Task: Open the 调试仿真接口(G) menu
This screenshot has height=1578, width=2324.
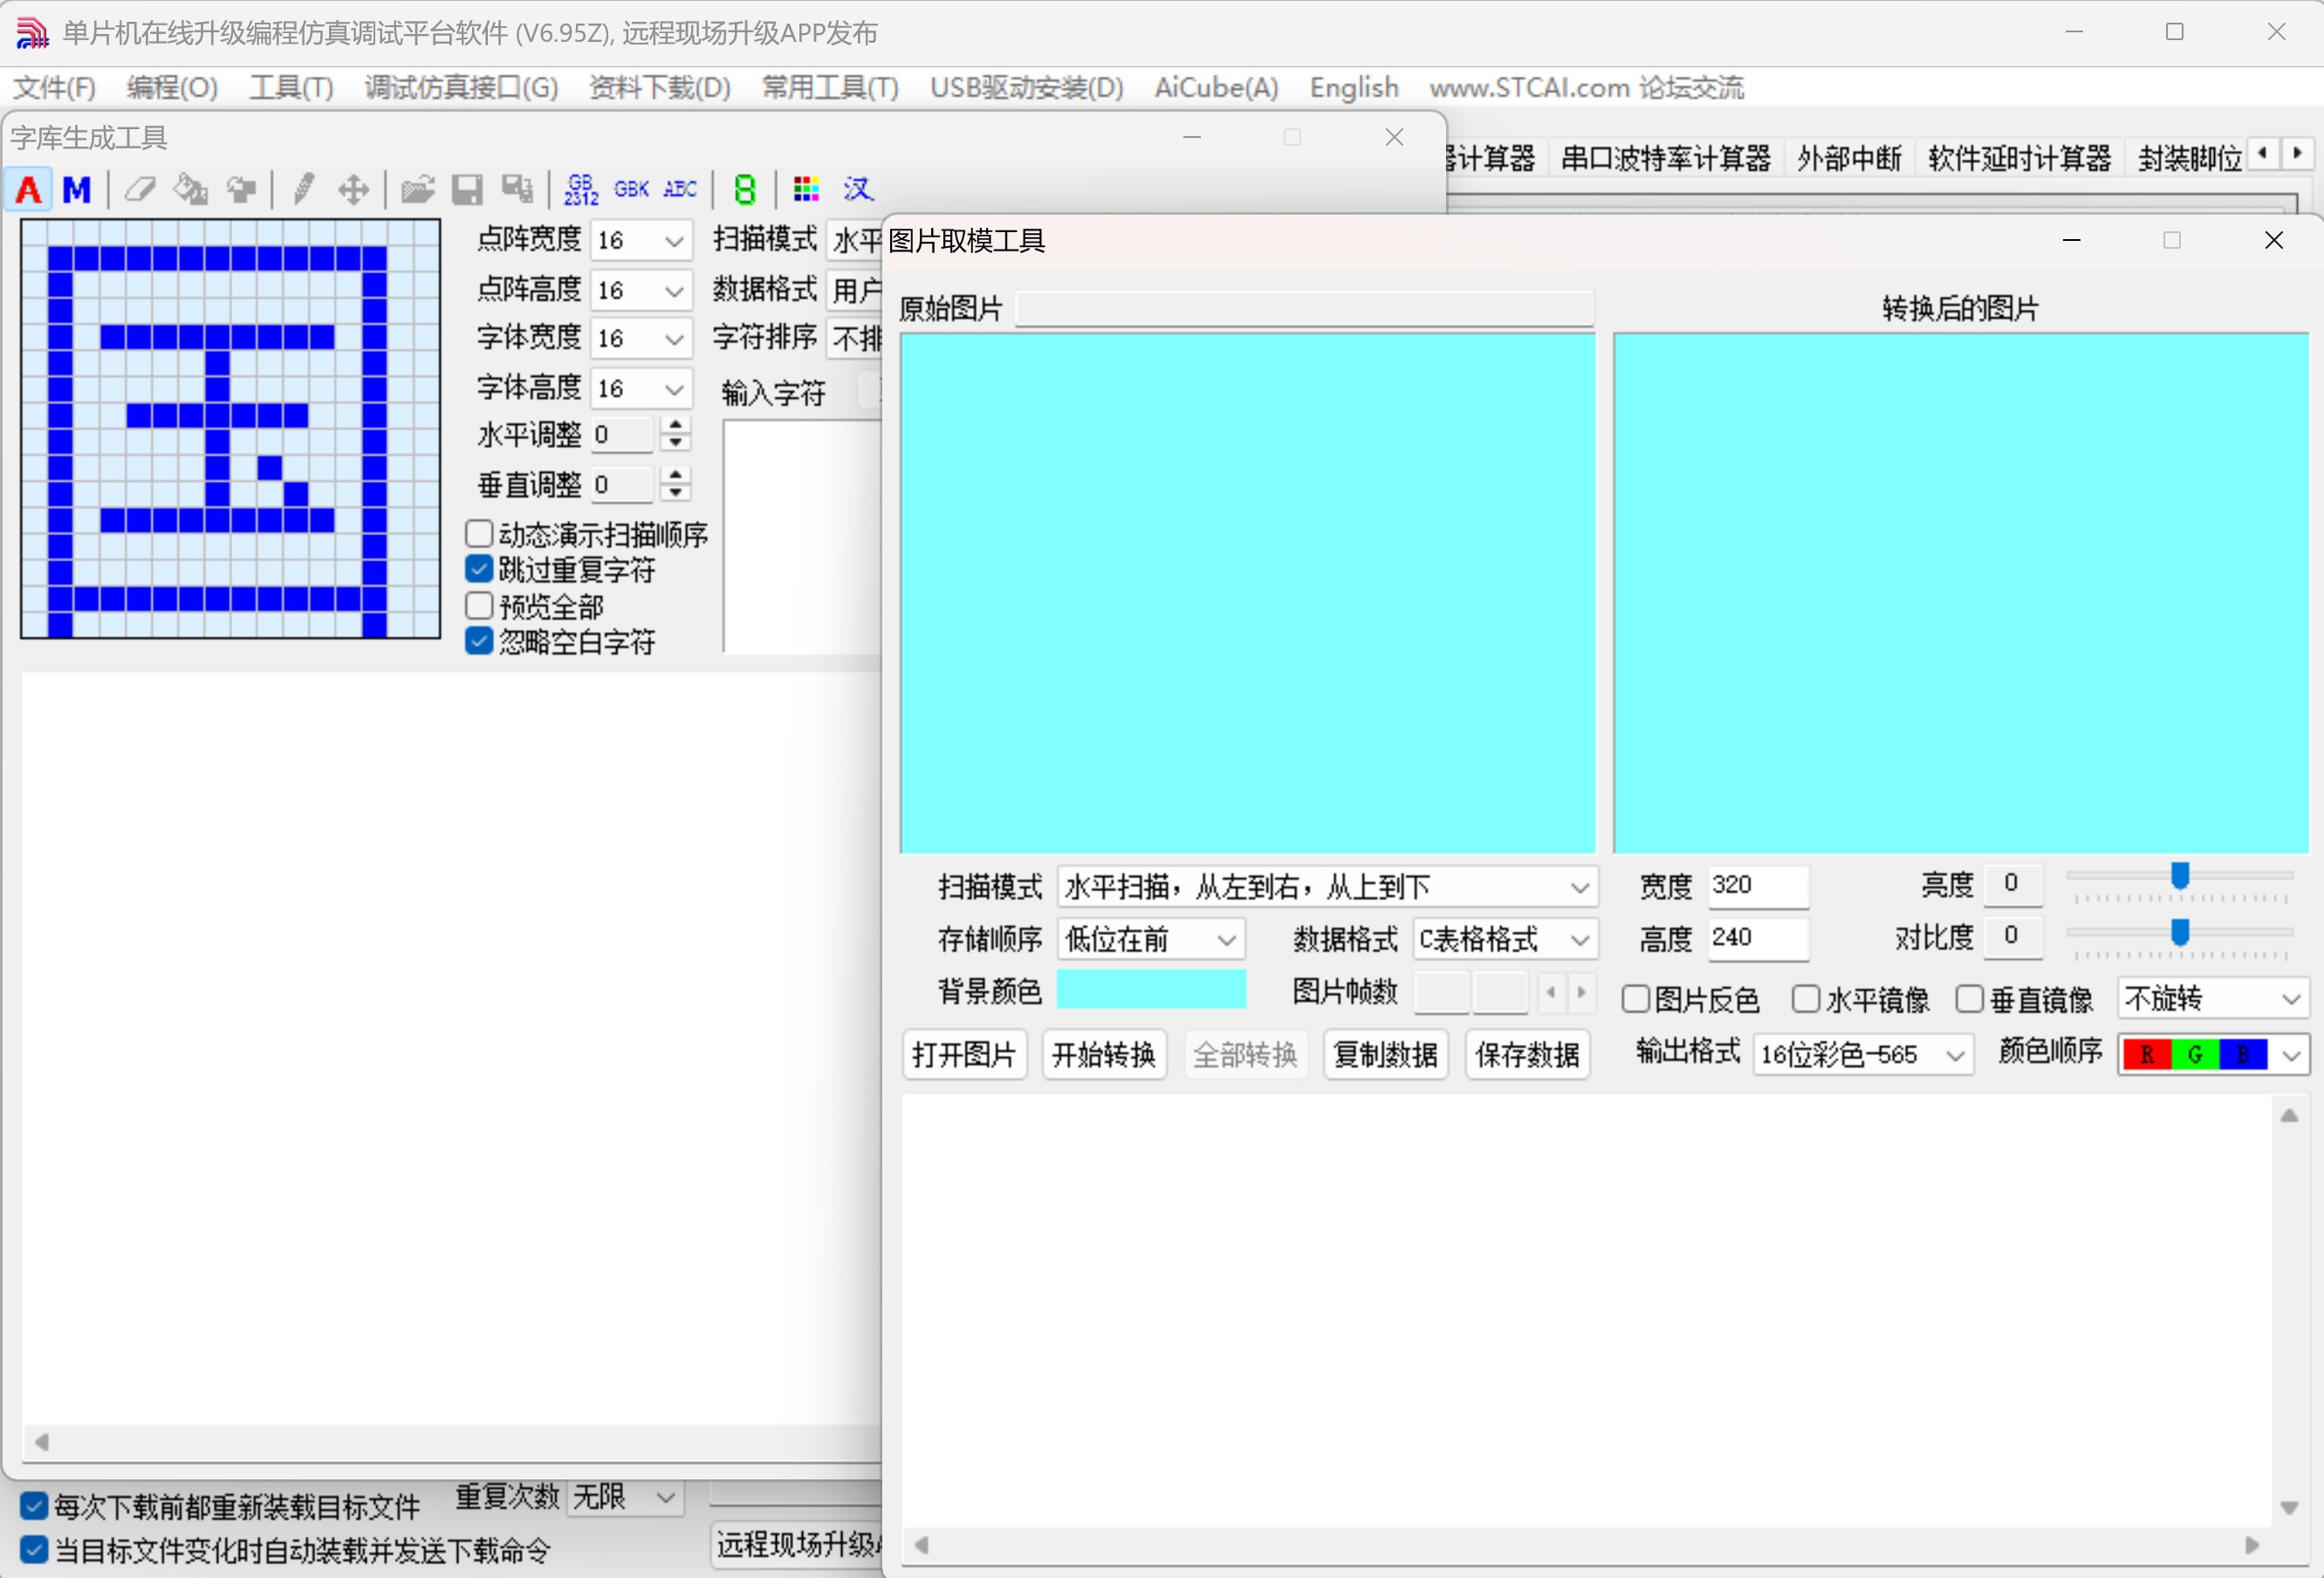Action: pyautogui.click(x=461, y=88)
